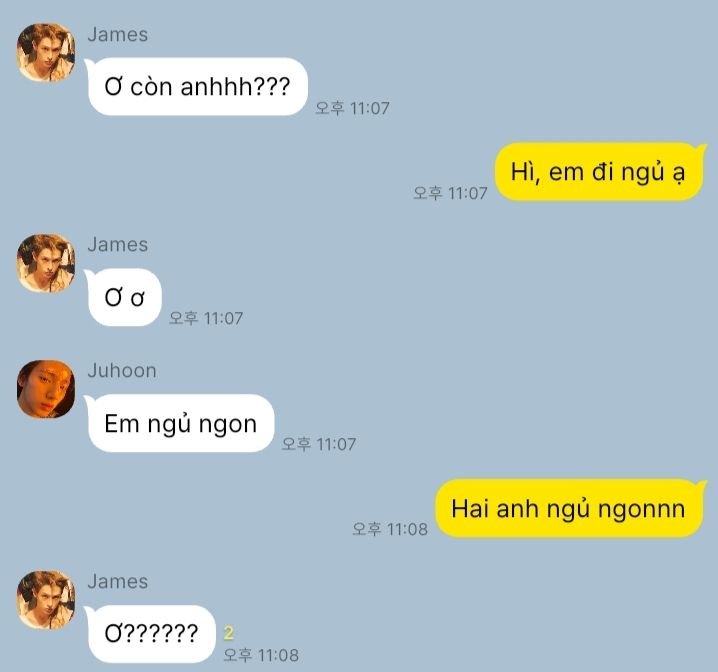718x672 pixels.
Task: Tap the yellow unread count '2'
Action: click(228, 633)
